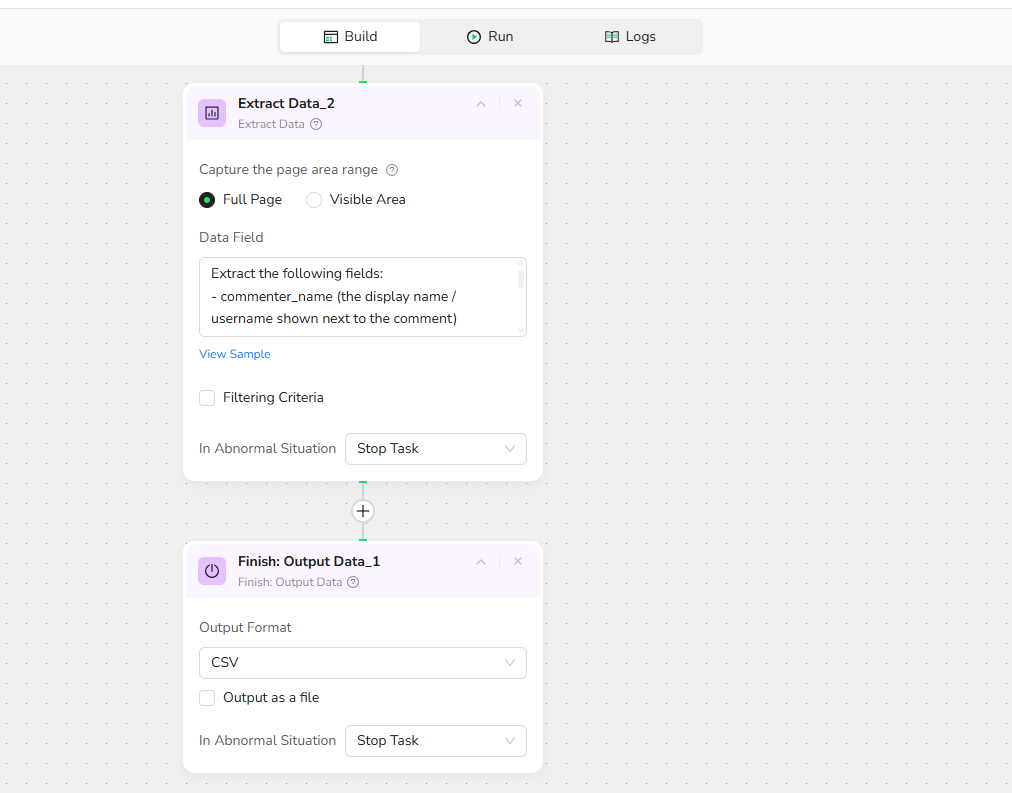
Task: Open the CSV output format dropdown
Action: 362,663
